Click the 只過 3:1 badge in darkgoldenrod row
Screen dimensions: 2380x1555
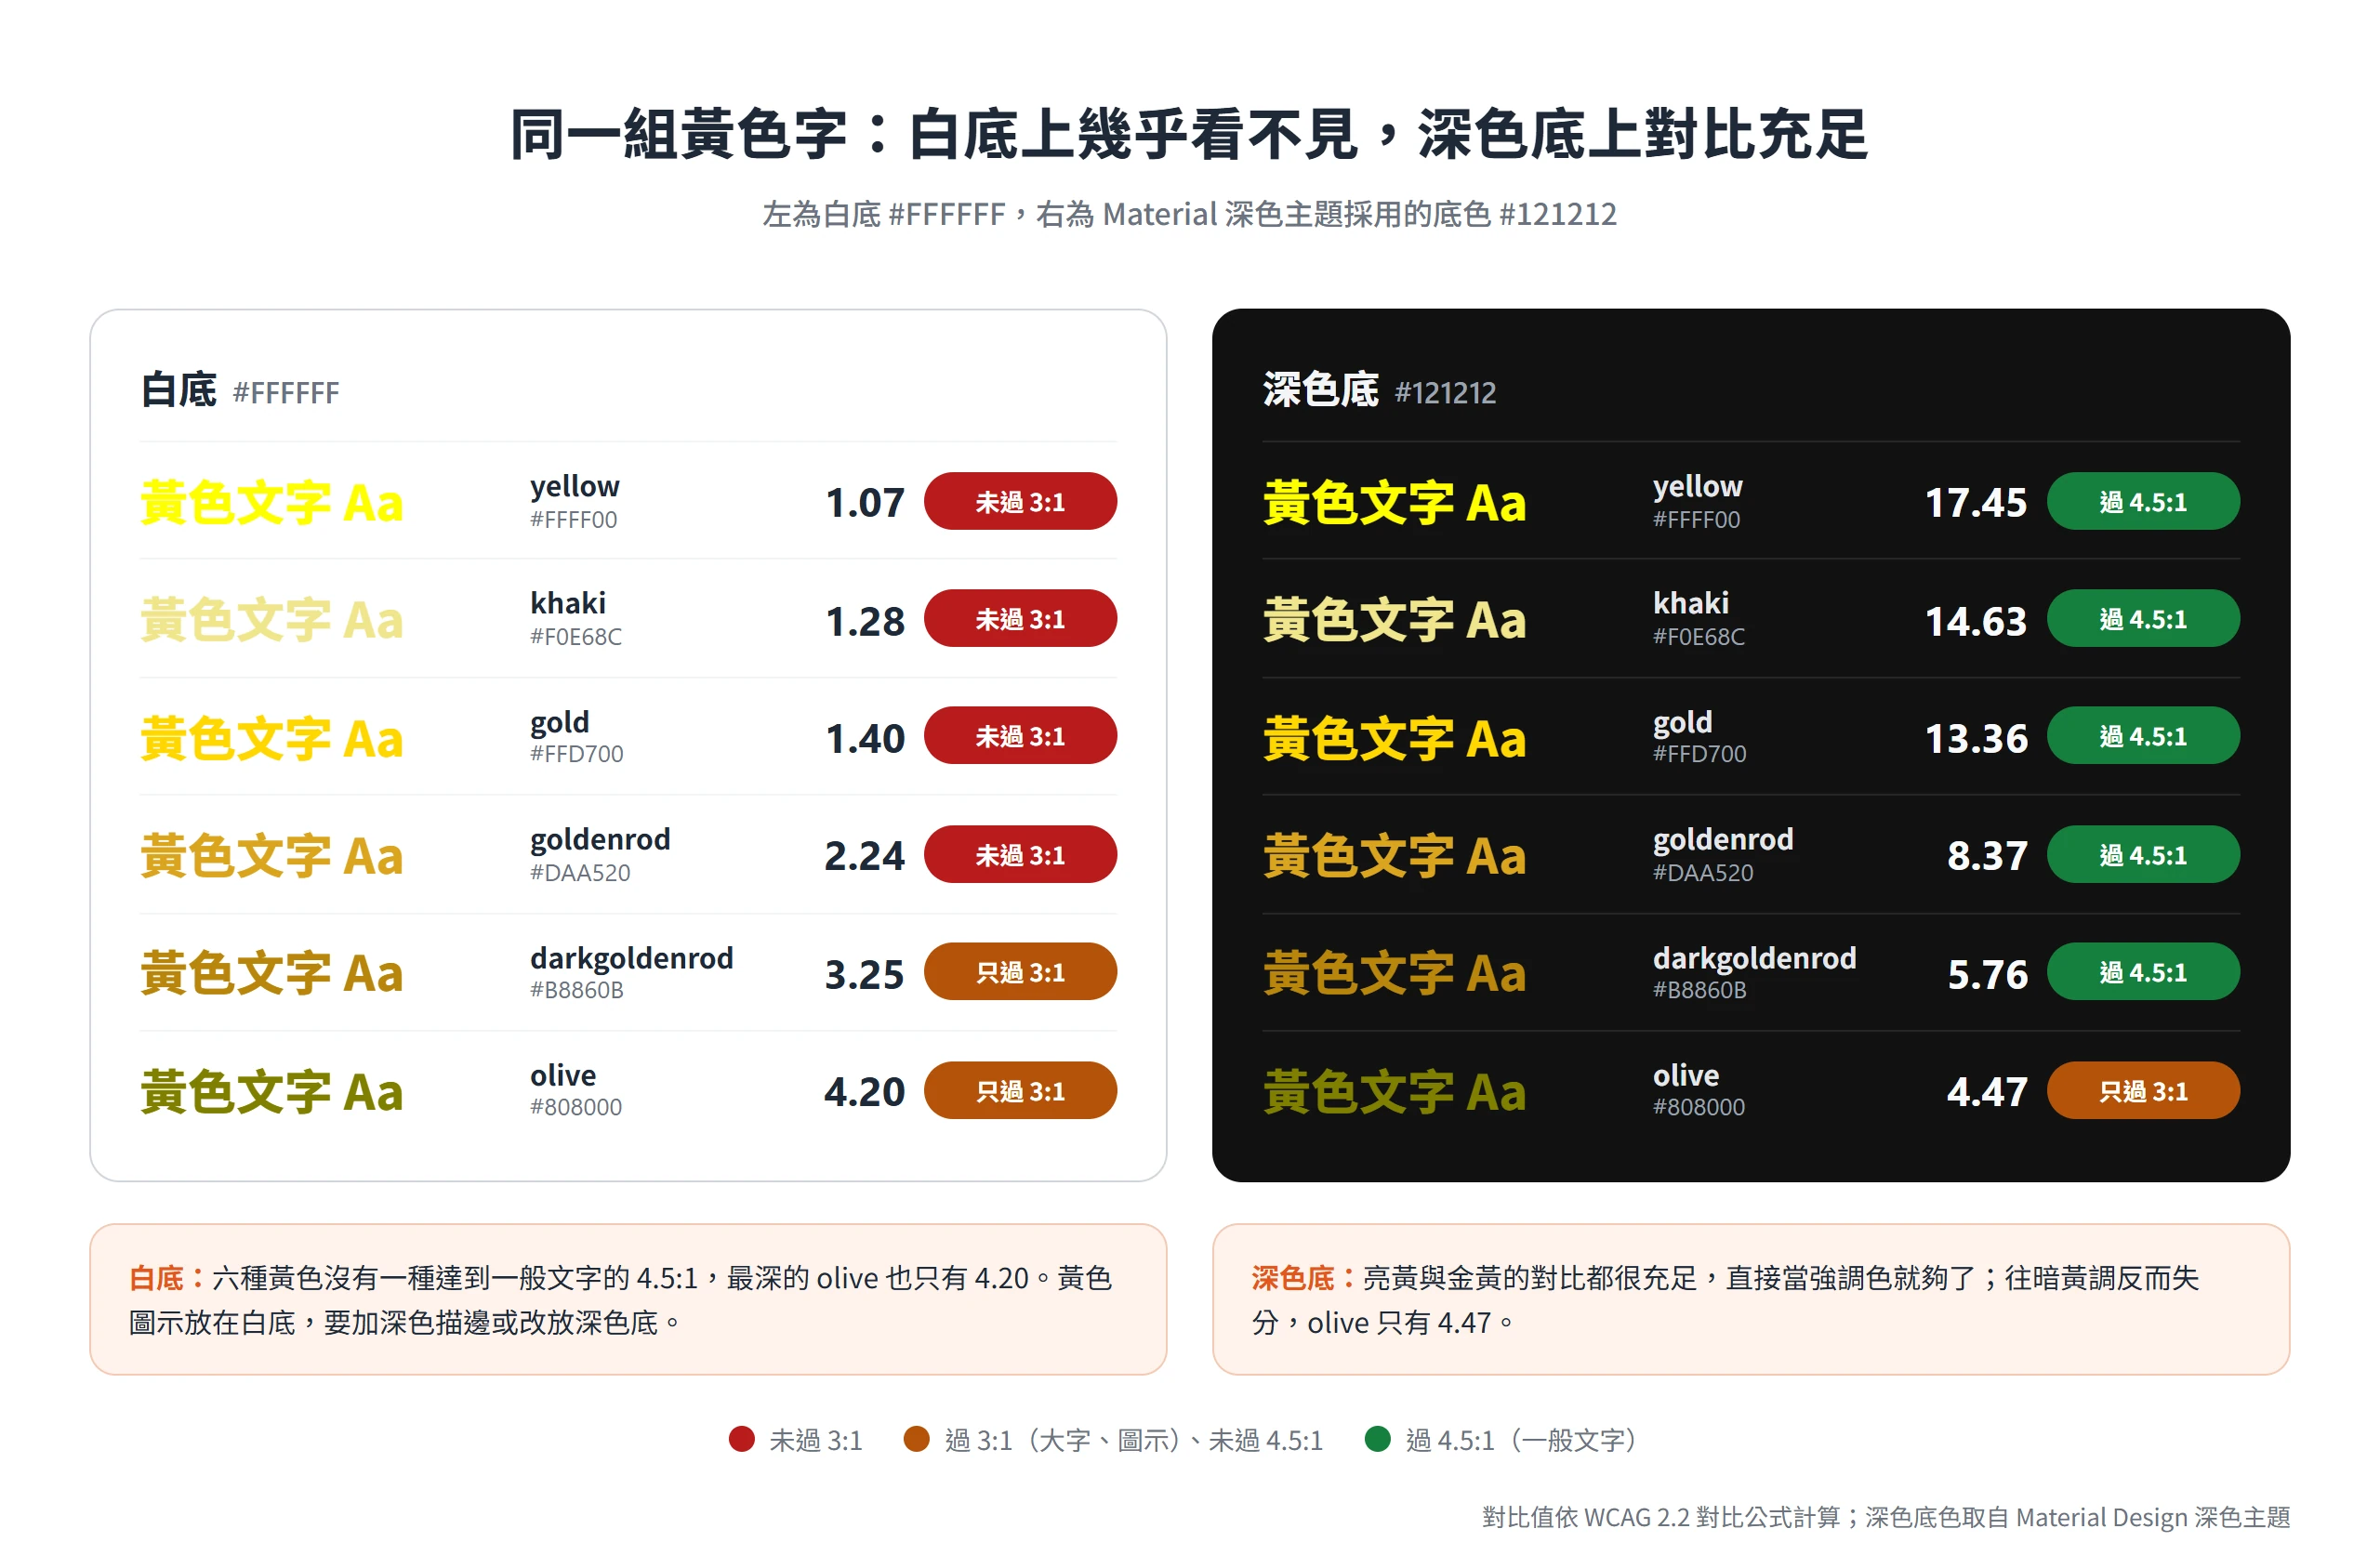click(x=1020, y=971)
